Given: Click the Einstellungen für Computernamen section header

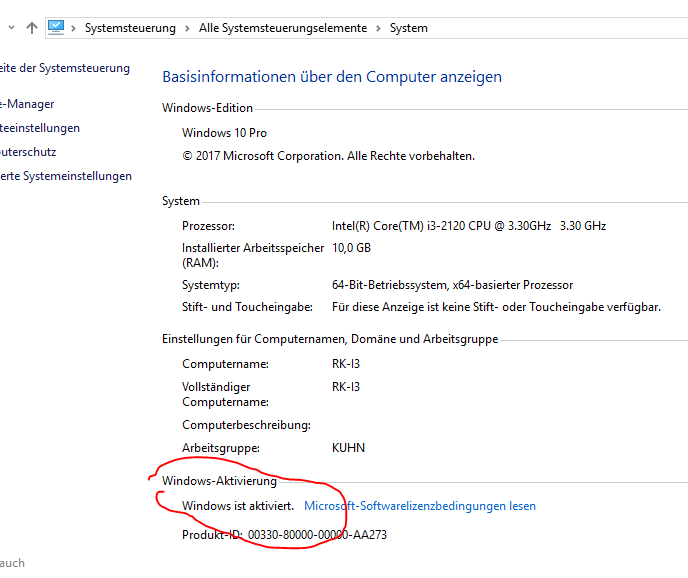Looking at the screenshot, I should click(330, 339).
